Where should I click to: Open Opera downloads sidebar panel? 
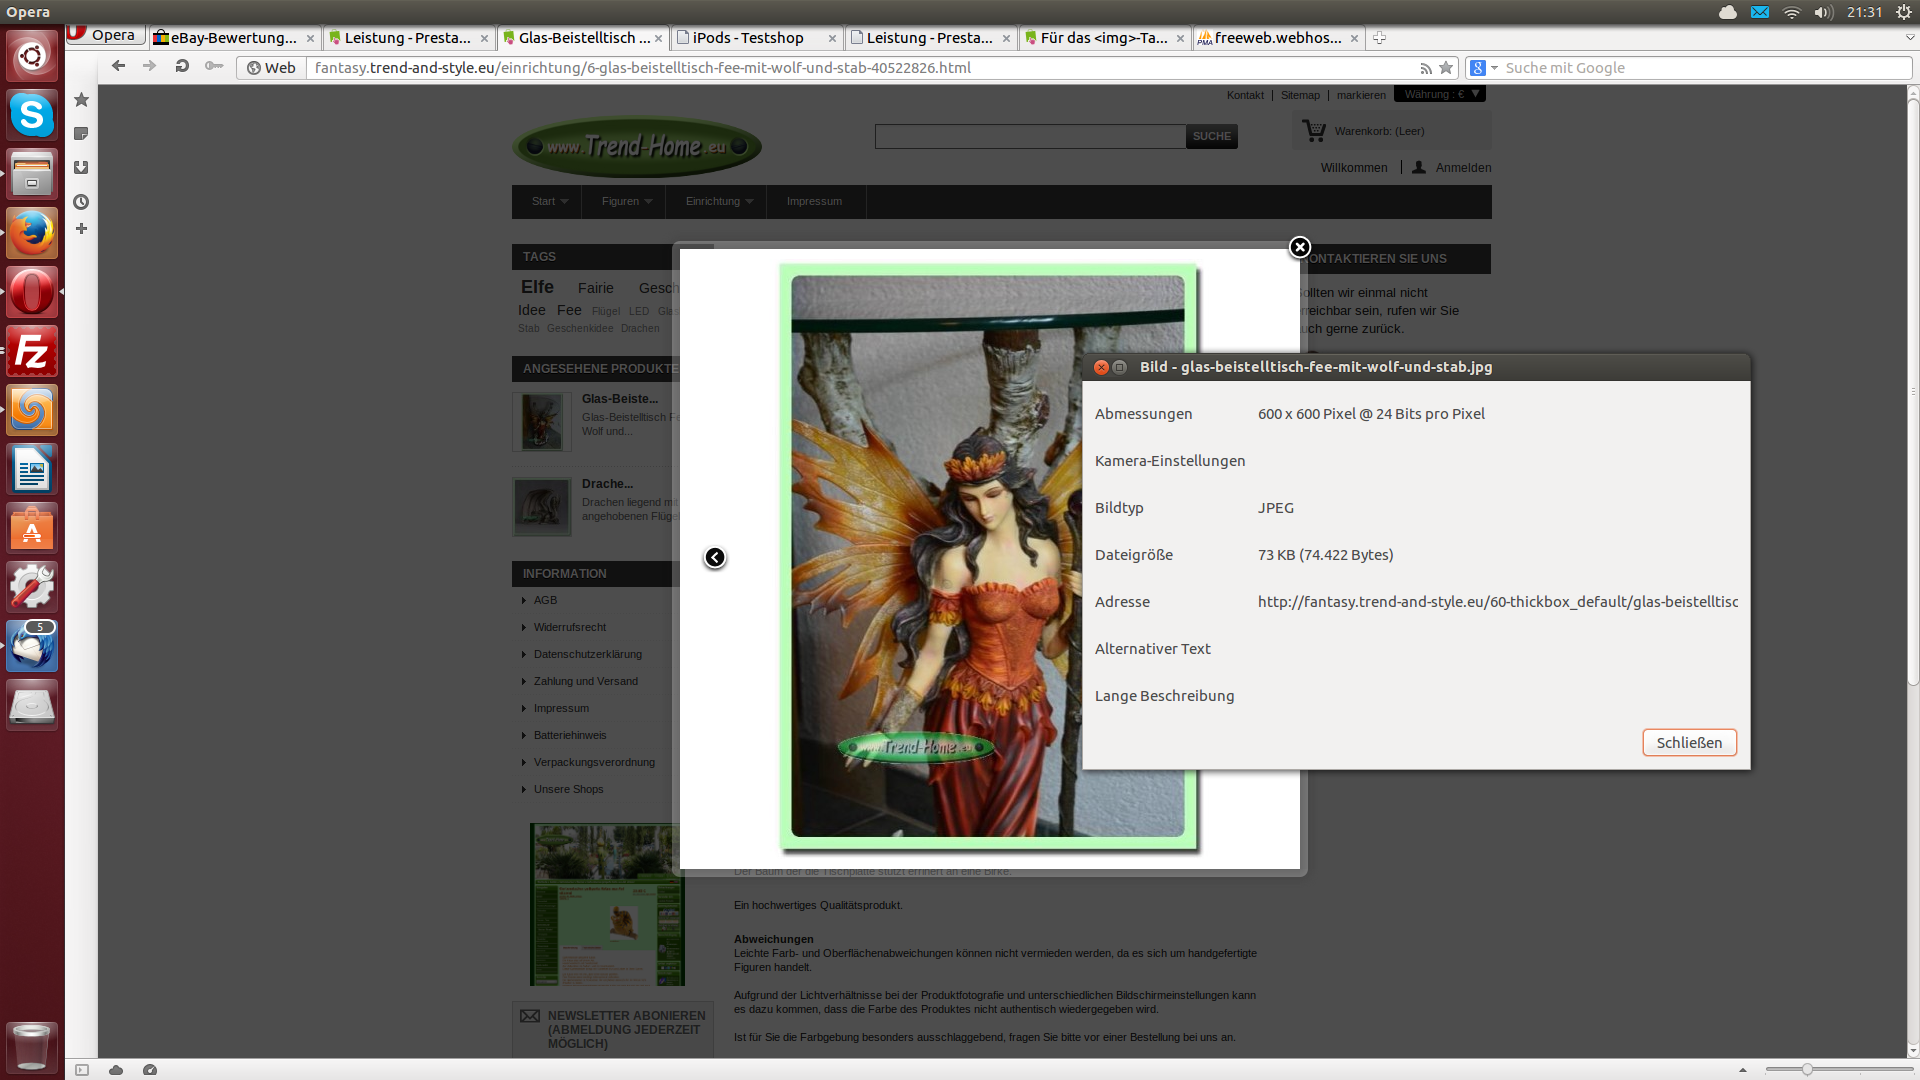click(x=82, y=168)
